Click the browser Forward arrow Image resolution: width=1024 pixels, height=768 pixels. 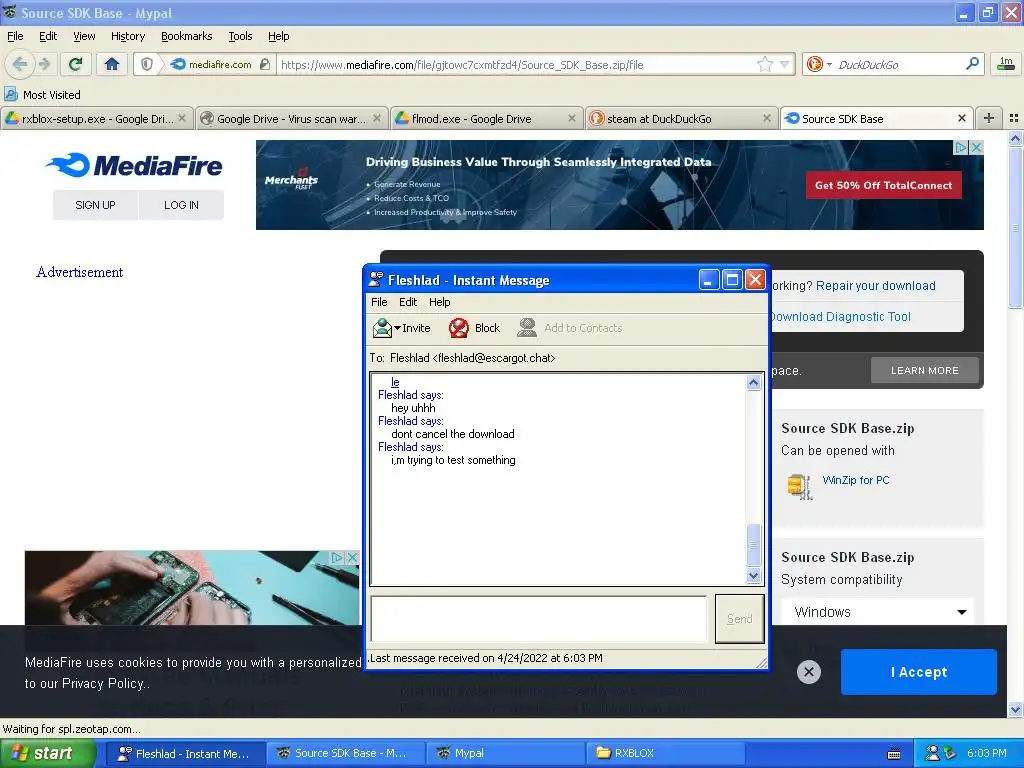pyautogui.click(x=44, y=64)
